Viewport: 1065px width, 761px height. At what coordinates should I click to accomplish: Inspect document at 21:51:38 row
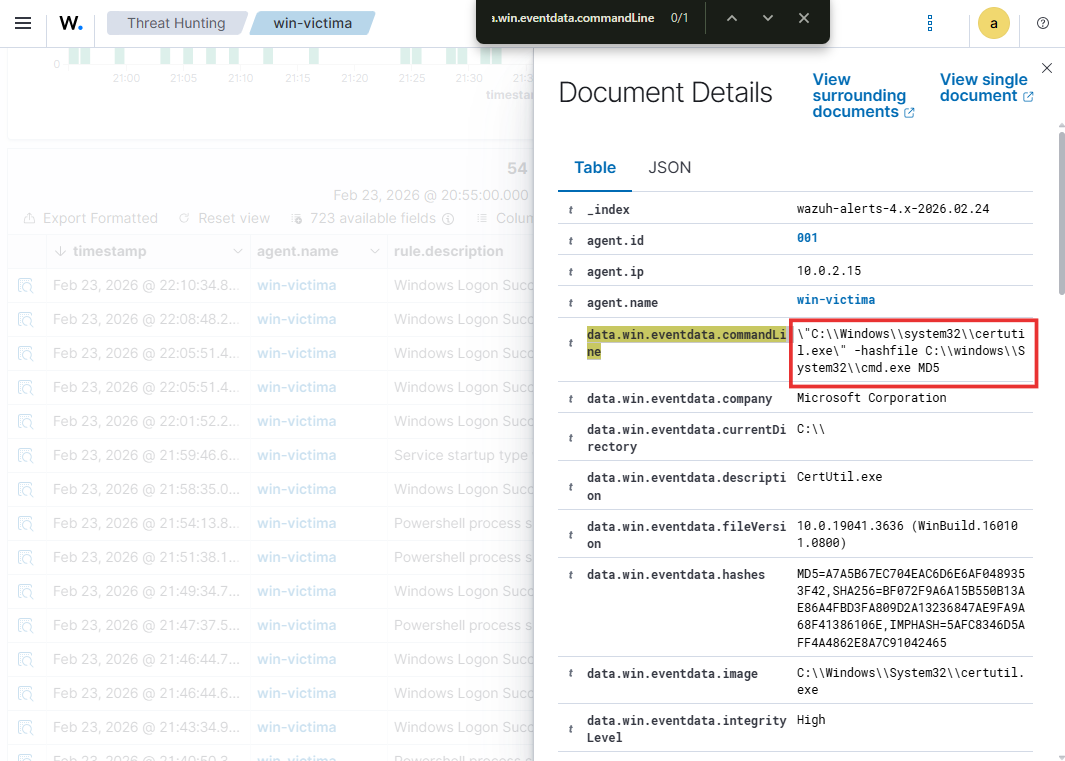(x=26, y=557)
